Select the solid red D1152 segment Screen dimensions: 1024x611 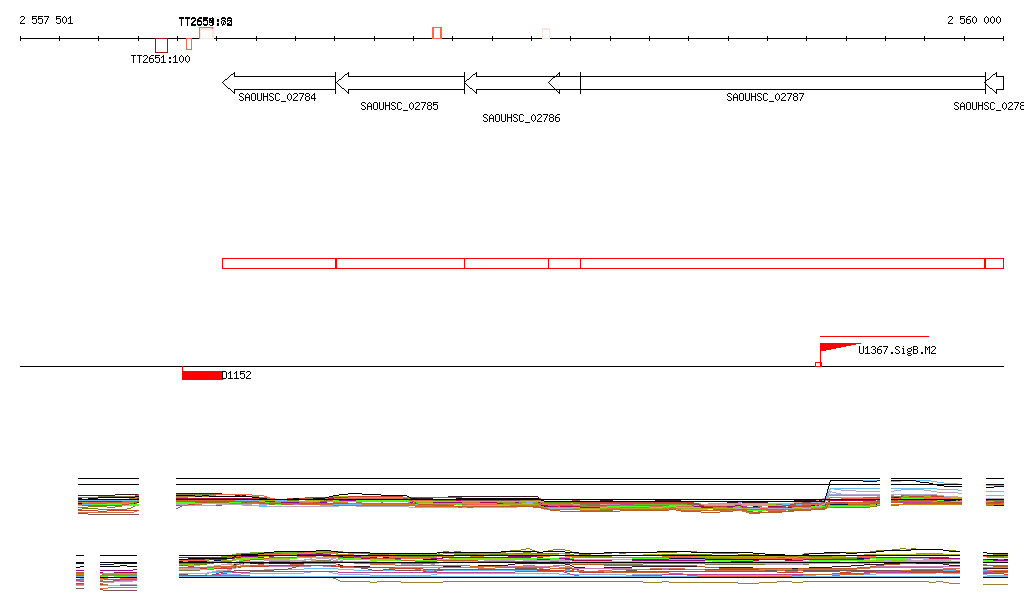coord(202,375)
